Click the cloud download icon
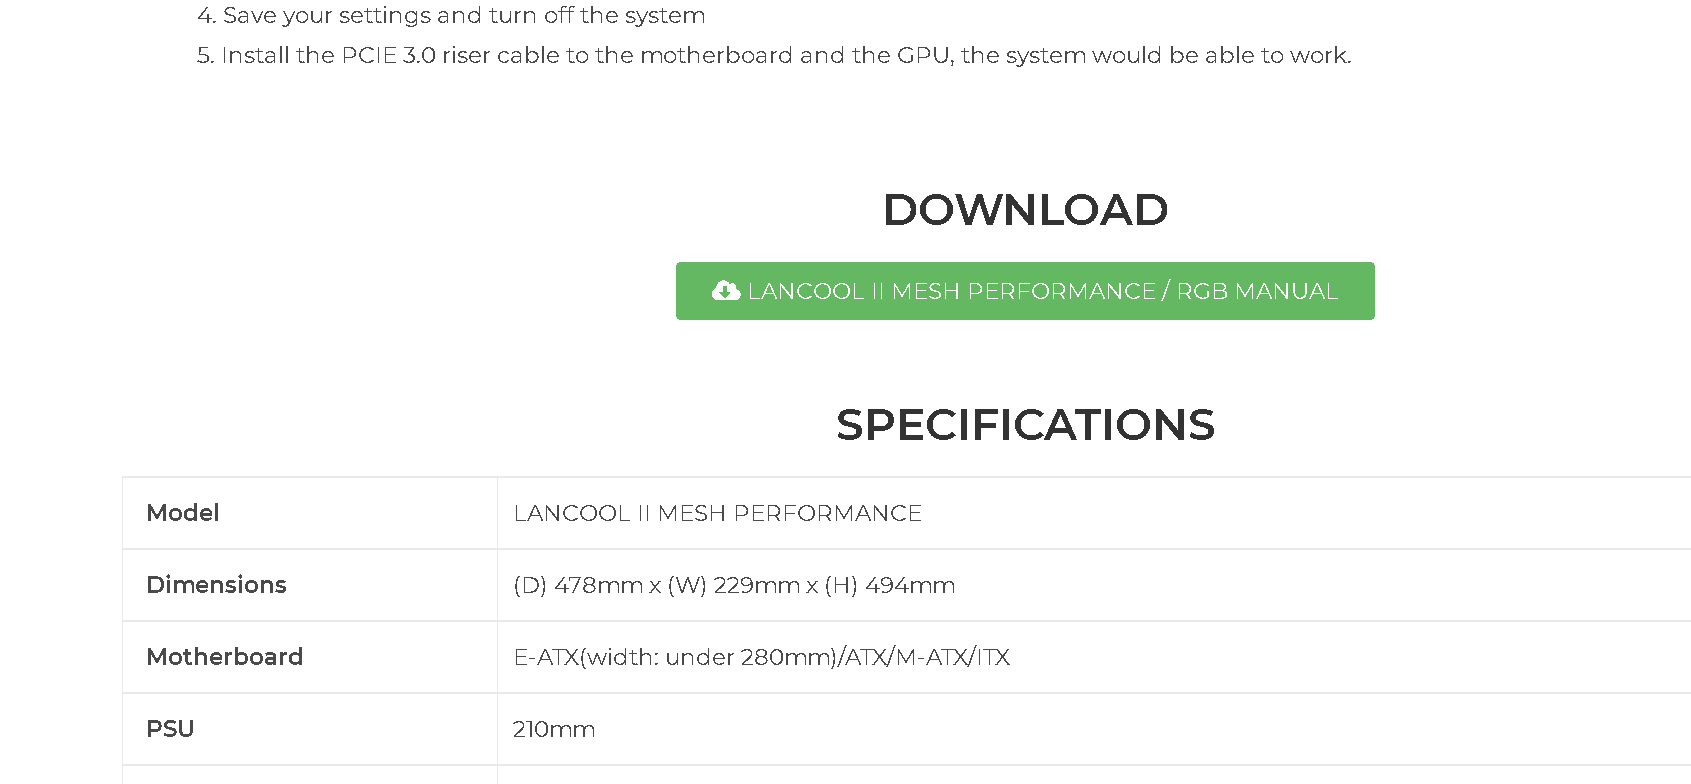 point(726,290)
